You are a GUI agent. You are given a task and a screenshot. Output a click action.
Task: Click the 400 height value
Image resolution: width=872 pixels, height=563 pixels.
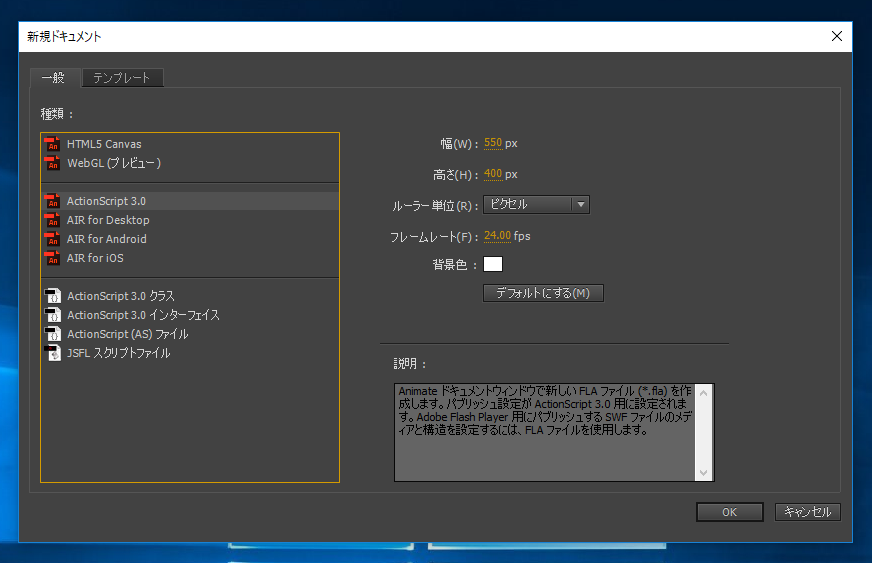pos(493,174)
